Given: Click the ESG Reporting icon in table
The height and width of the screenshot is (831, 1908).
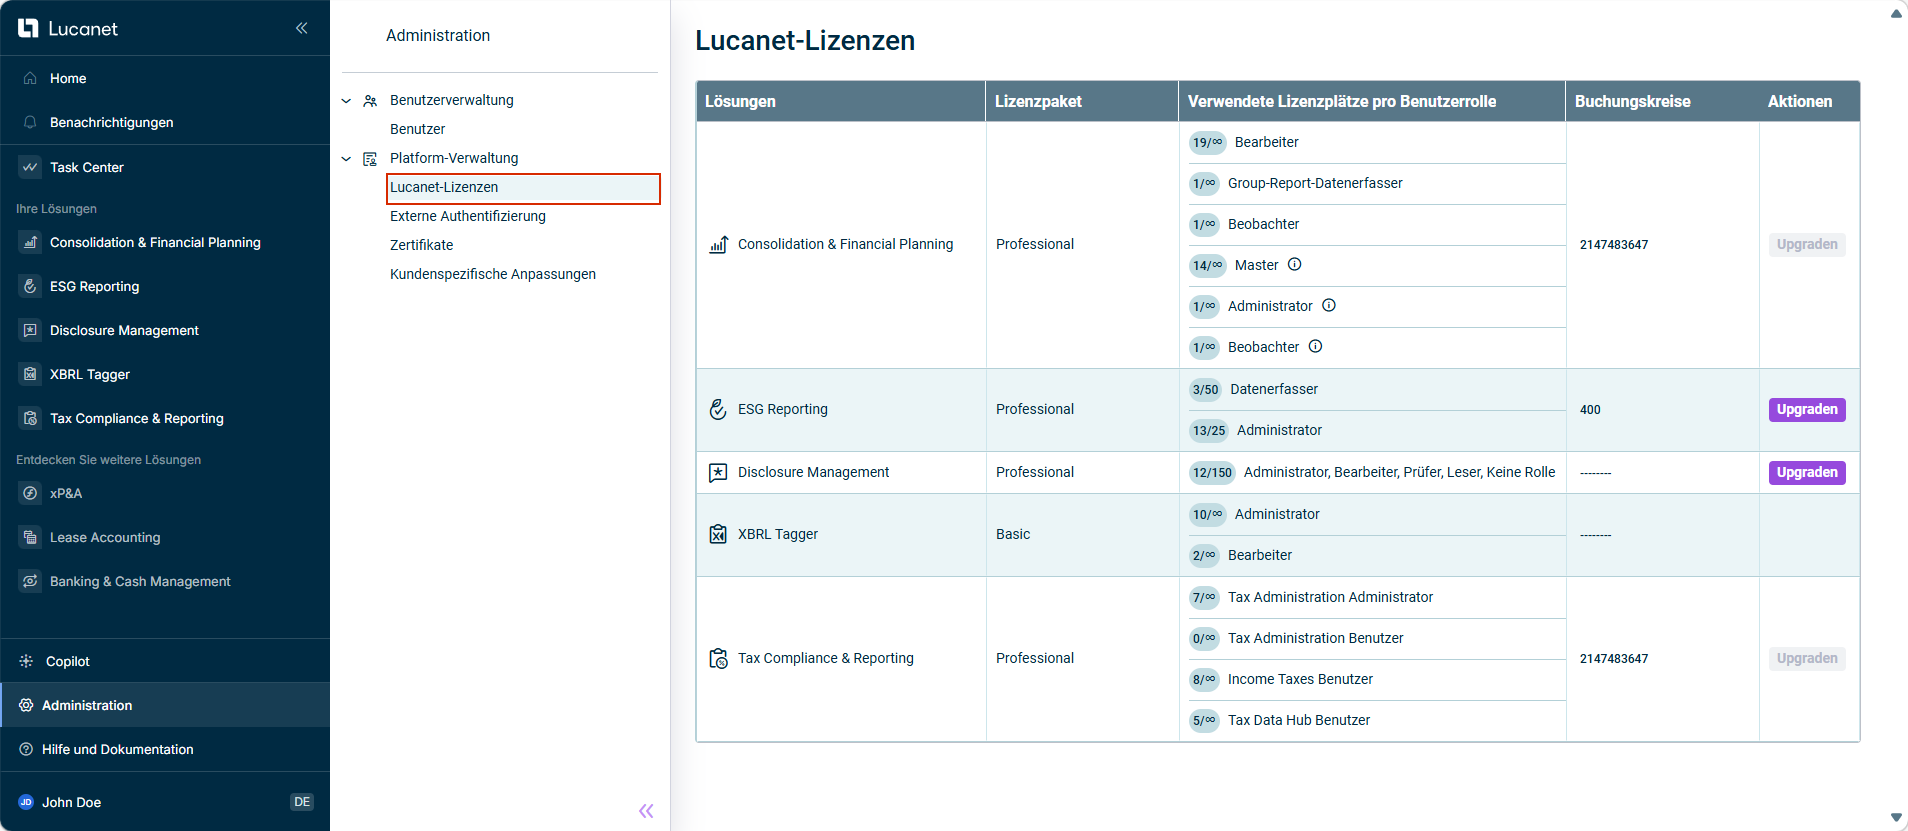Looking at the screenshot, I should tap(718, 409).
